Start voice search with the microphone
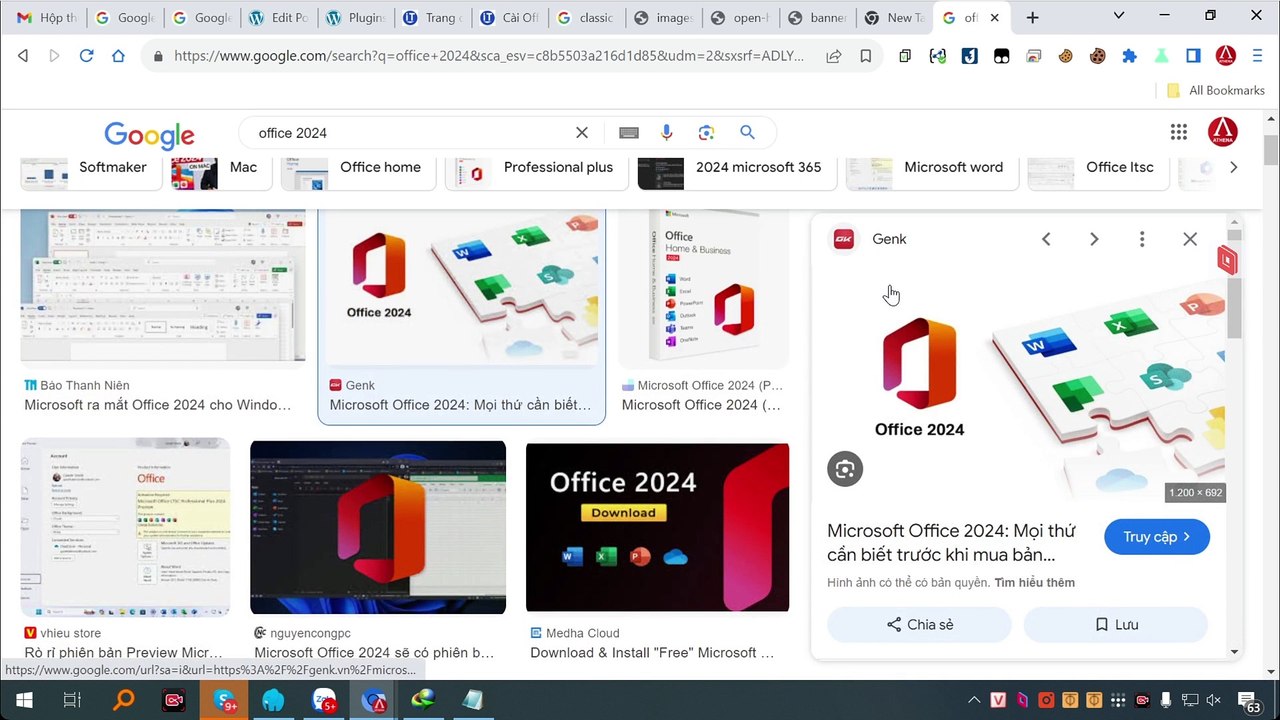1280x720 pixels. coord(667,133)
